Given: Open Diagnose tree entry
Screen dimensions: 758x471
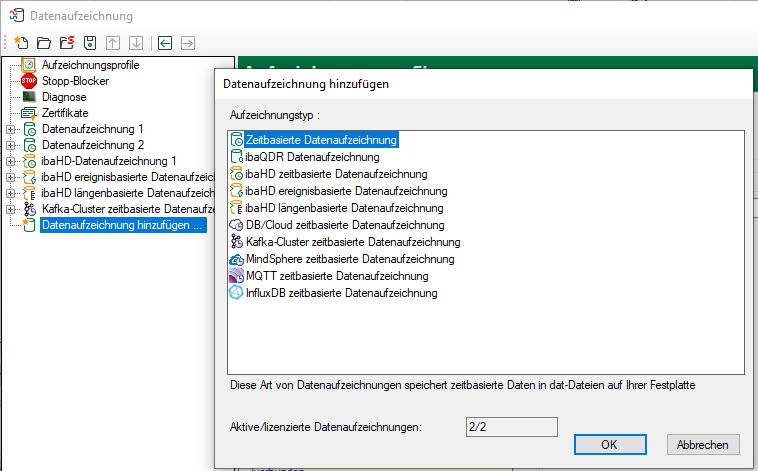Looking at the screenshot, I should tap(64, 97).
